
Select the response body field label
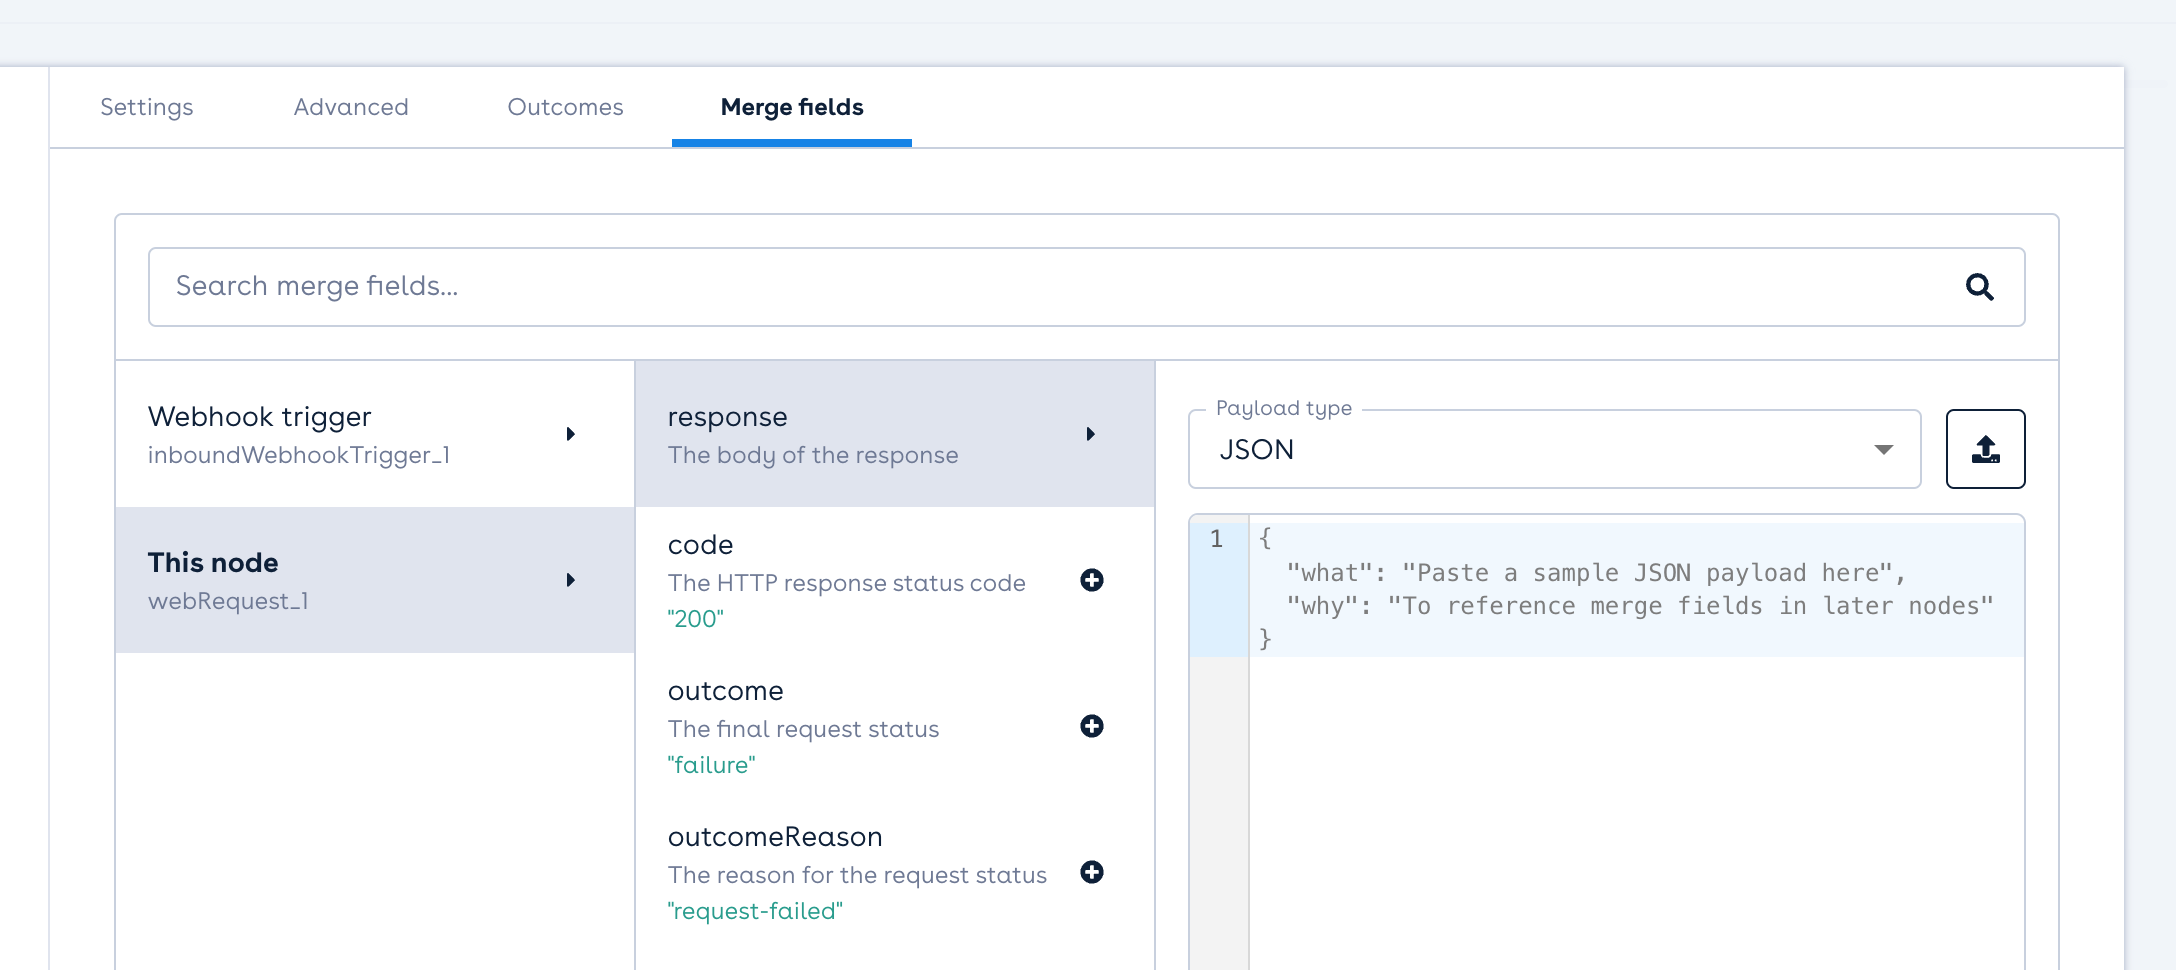click(x=728, y=417)
